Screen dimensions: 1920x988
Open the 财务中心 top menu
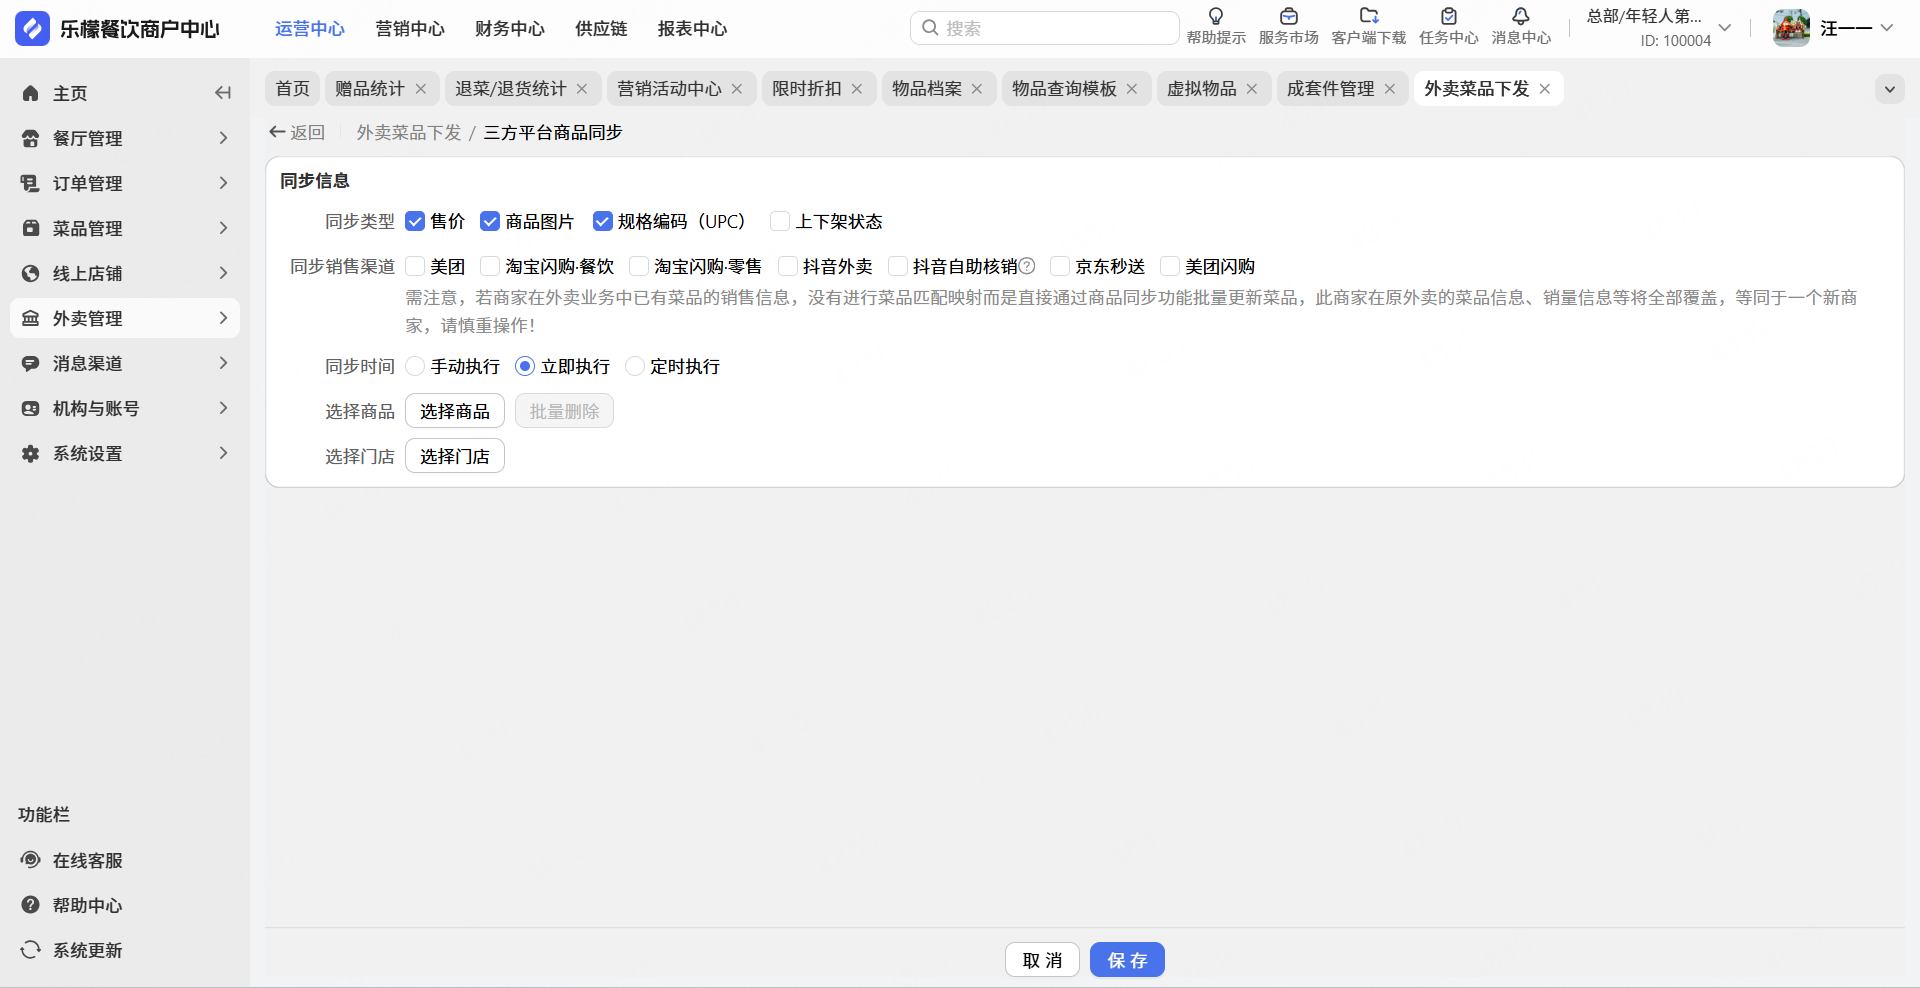[x=510, y=29]
